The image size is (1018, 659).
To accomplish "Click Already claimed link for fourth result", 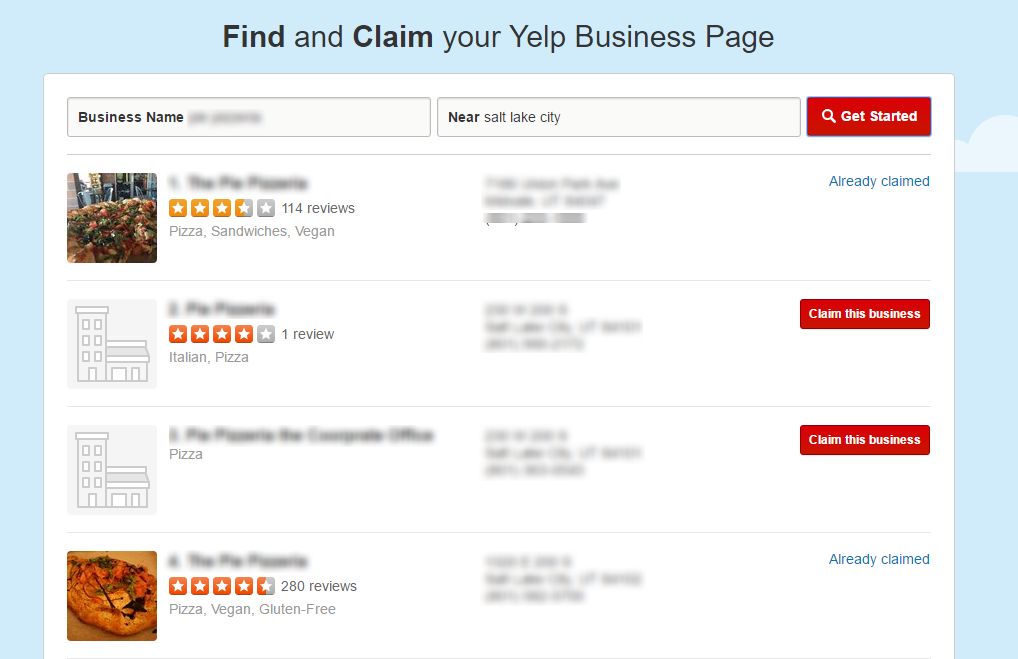I will coord(879,559).
